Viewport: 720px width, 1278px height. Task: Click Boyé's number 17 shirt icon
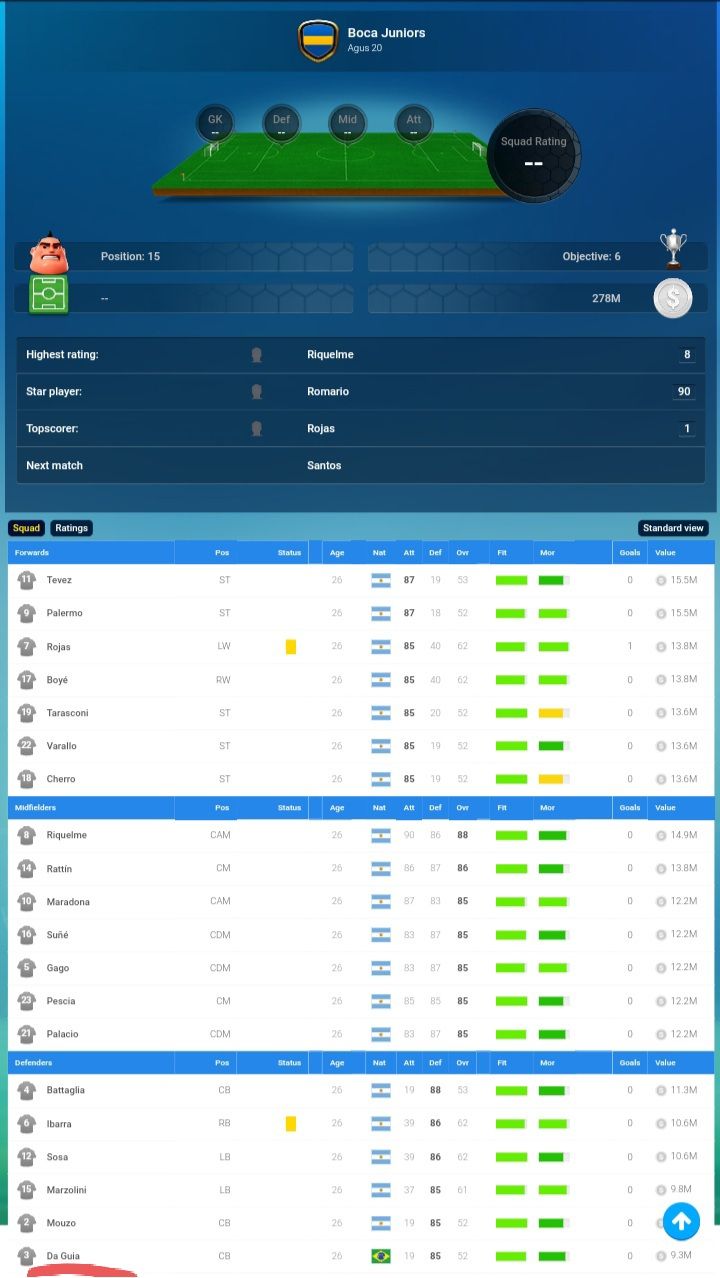pyautogui.click(x=26, y=679)
